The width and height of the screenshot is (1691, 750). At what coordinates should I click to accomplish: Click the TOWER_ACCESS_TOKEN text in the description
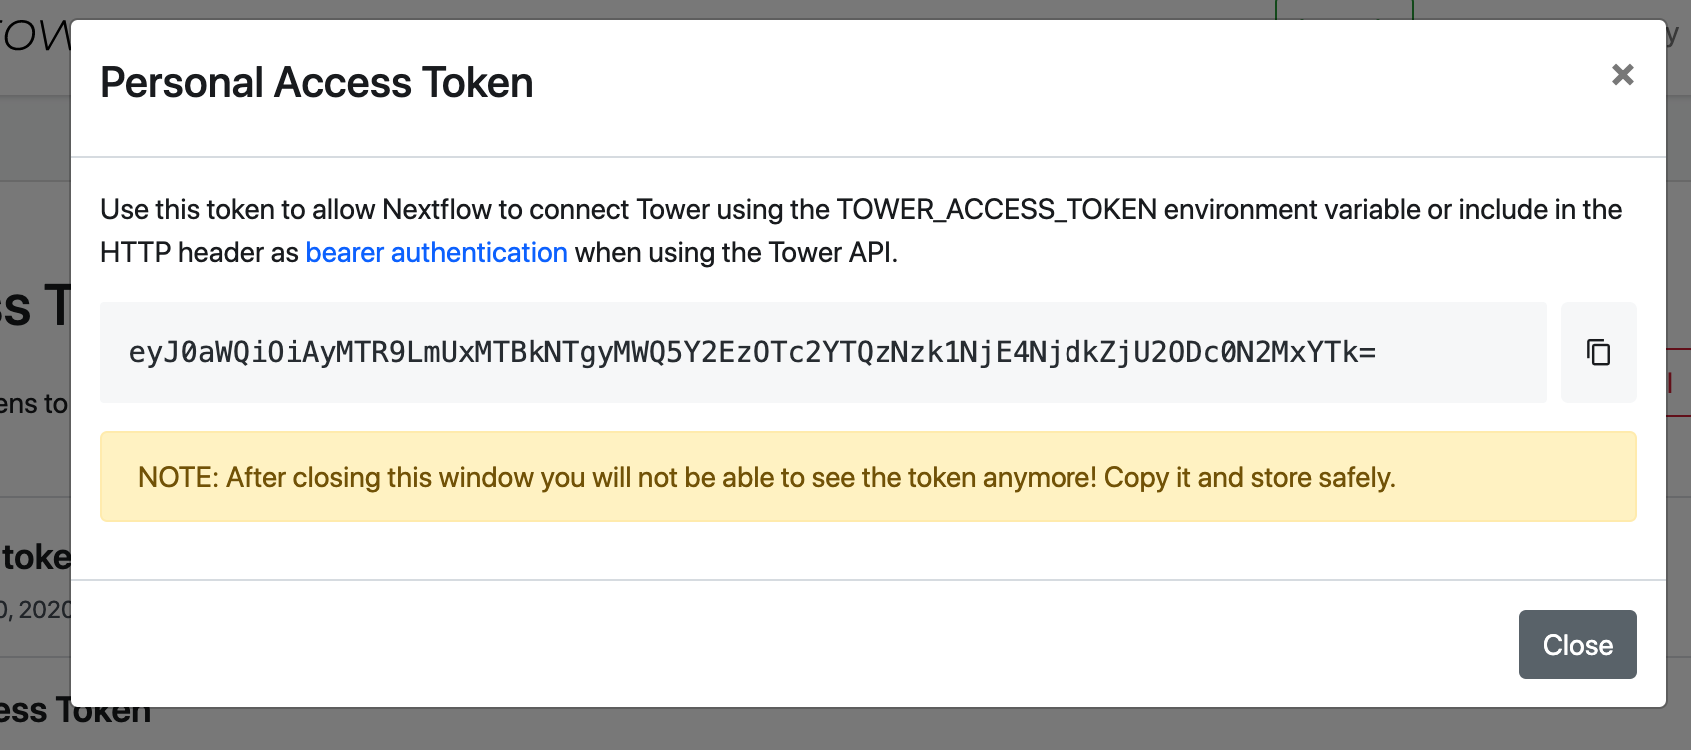coord(996,210)
